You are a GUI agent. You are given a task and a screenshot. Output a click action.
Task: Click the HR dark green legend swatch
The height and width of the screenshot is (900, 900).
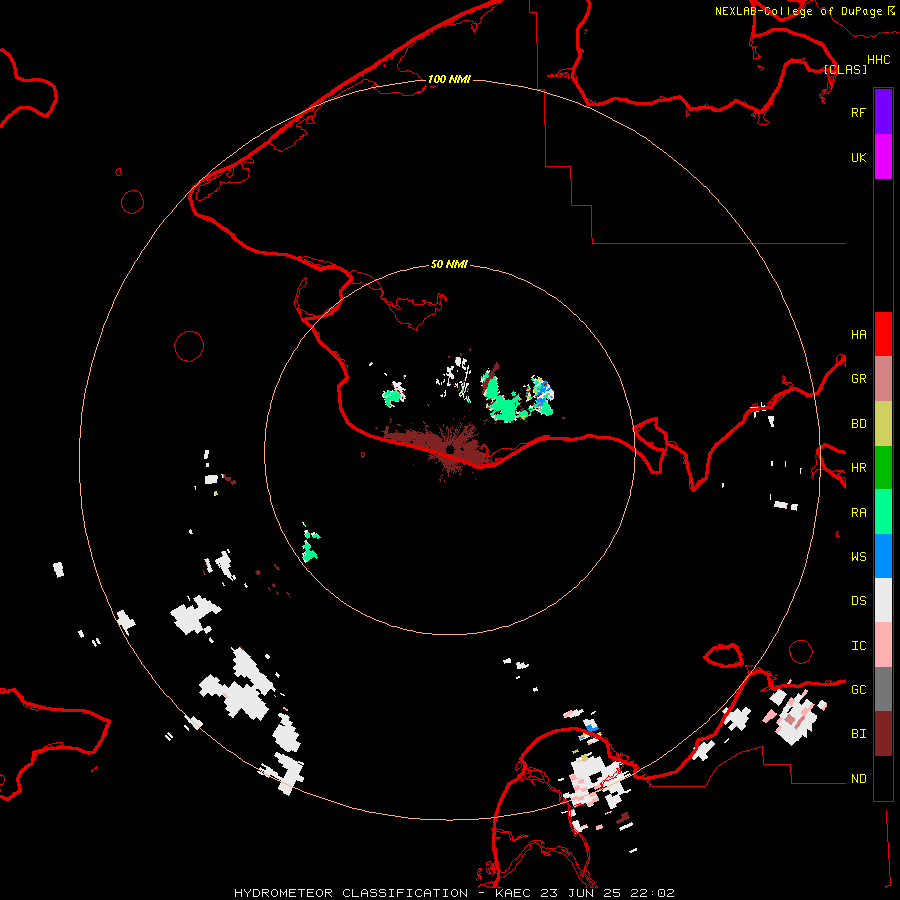click(883, 467)
